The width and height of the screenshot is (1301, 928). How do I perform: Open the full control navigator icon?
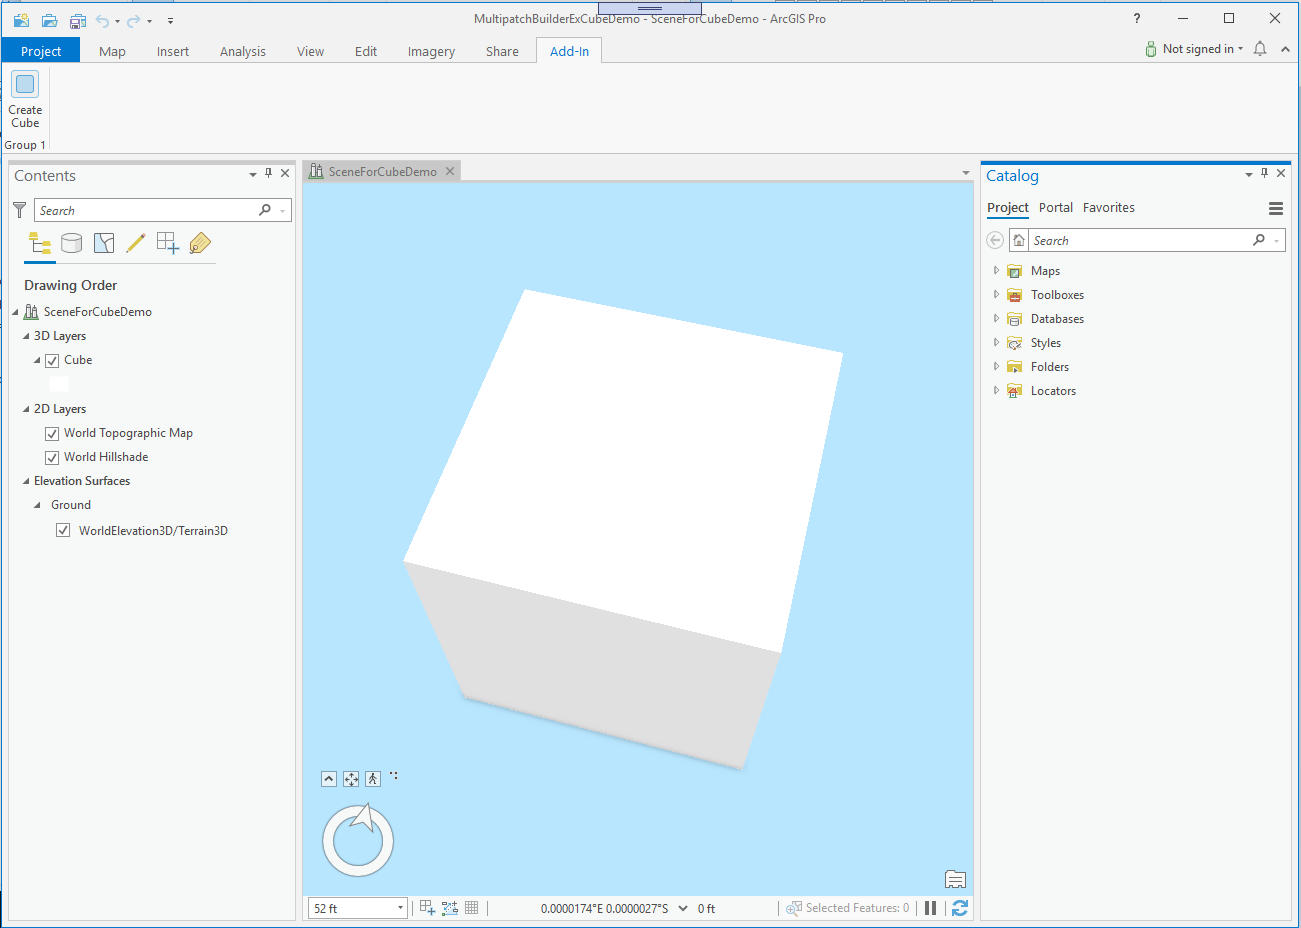pyautogui.click(x=350, y=778)
